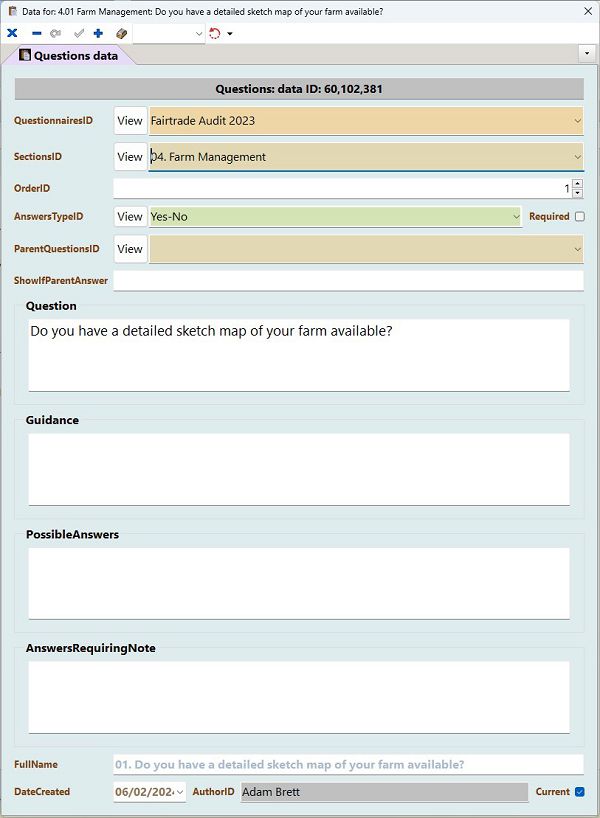Image resolution: width=600 pixels, height=818 pixels.
Task: Open the Yes-No answers type dropdown
Action: pos(515,216)
